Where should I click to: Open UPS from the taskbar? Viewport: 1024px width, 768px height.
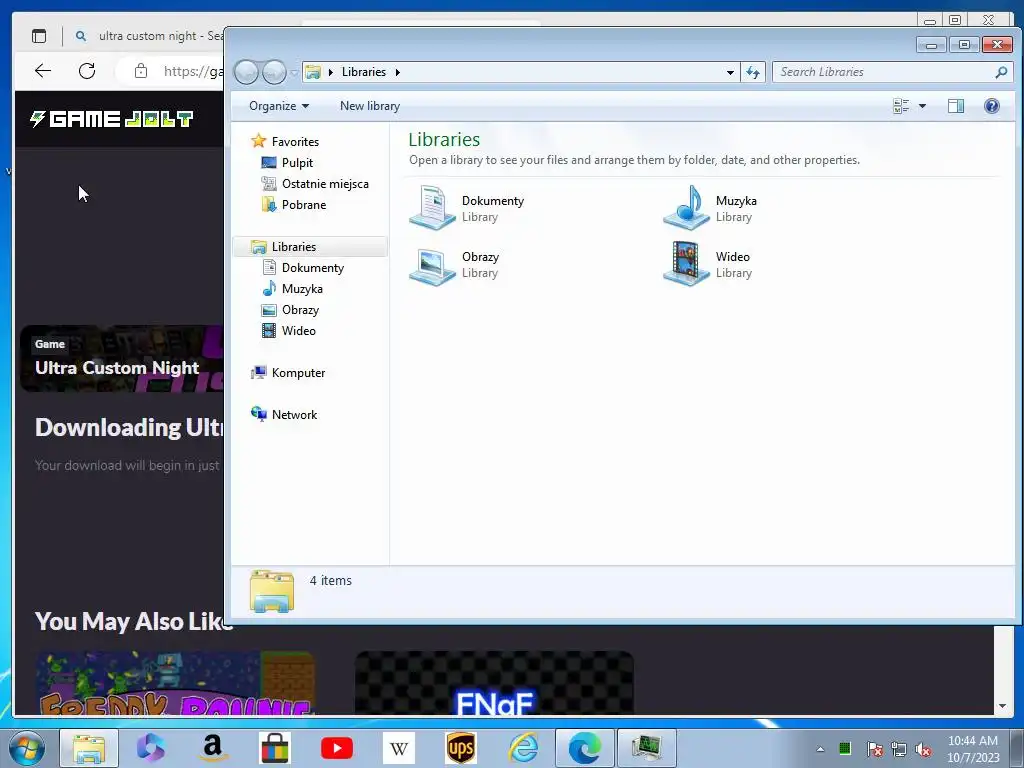click(461, 748)
